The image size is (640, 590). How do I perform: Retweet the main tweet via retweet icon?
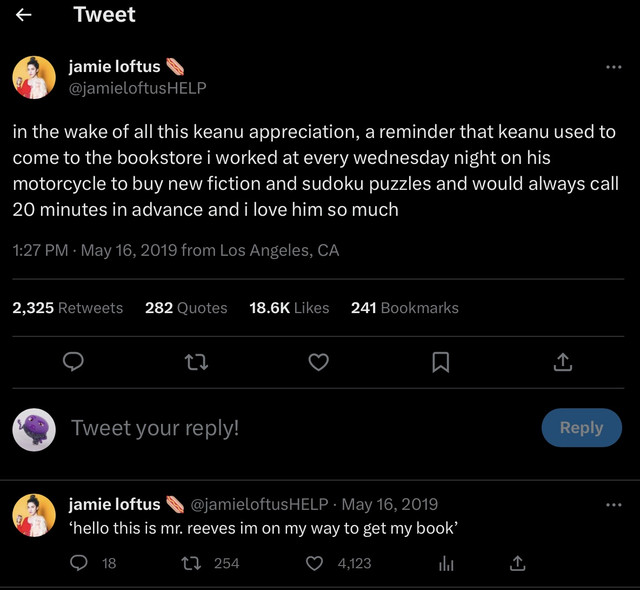click(x=196, y=362)
